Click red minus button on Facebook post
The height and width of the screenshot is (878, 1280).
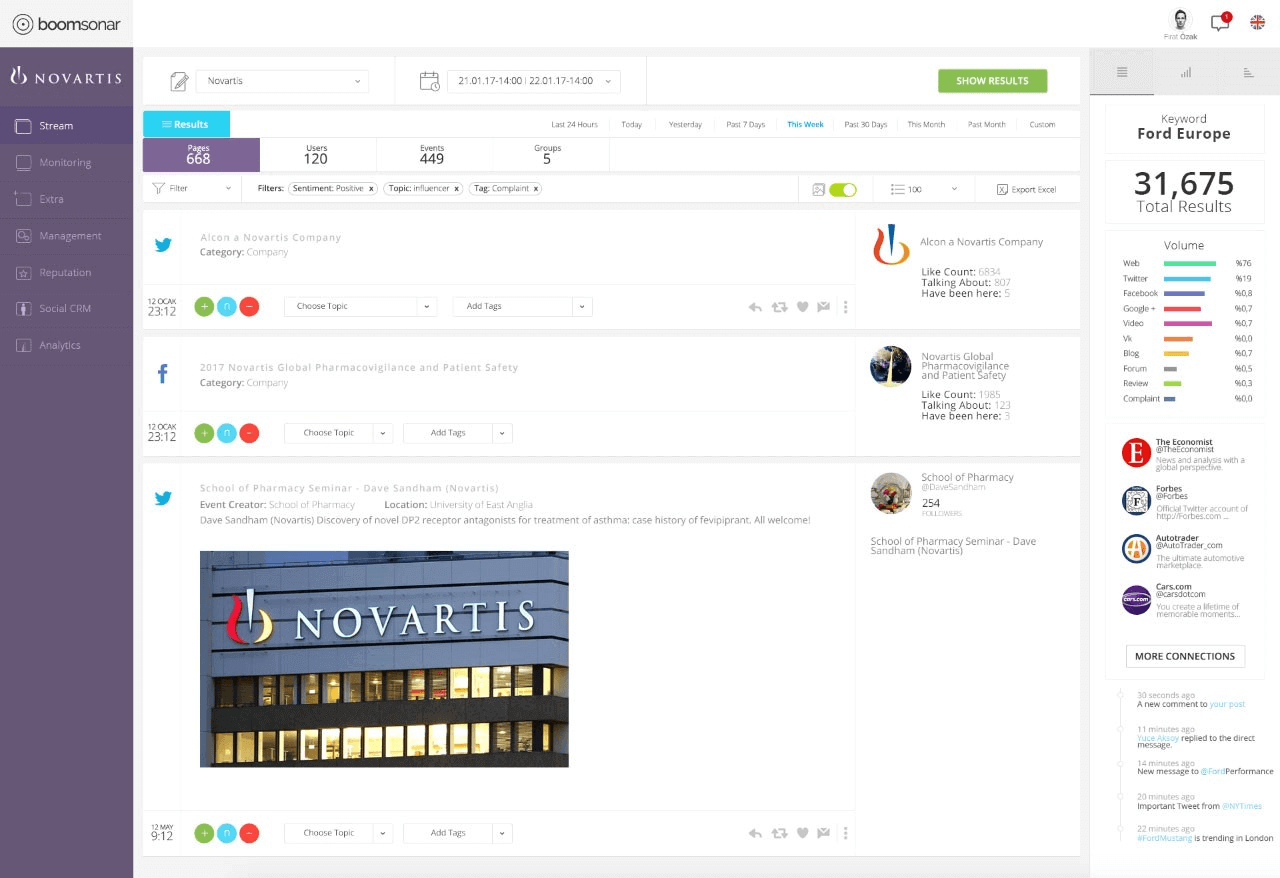tap(250, 433)
